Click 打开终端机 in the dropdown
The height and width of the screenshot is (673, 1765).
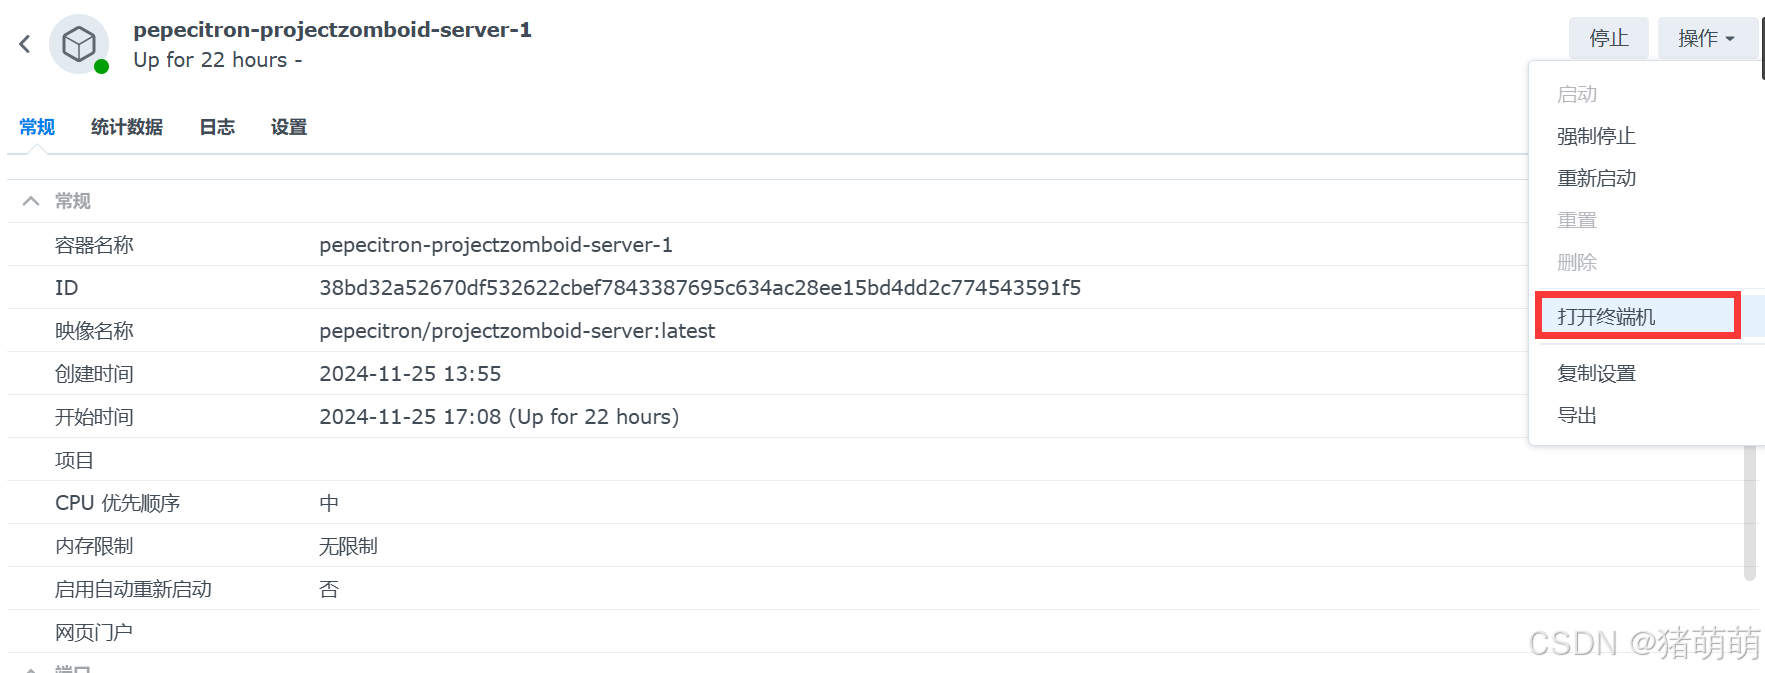1606,317
